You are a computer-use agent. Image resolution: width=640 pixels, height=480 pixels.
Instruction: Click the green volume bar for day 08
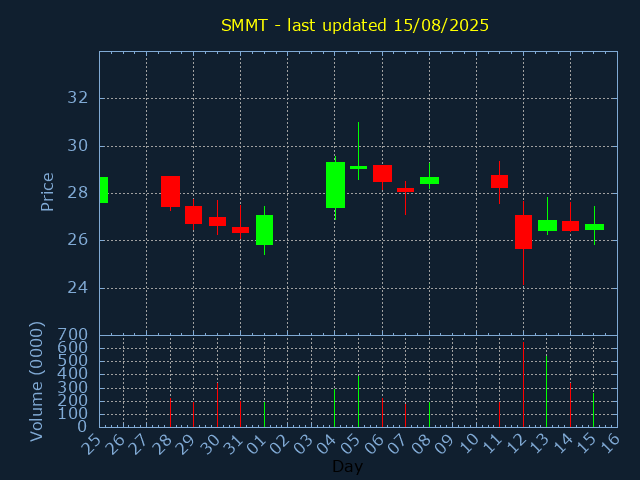(x=429, y=415)
